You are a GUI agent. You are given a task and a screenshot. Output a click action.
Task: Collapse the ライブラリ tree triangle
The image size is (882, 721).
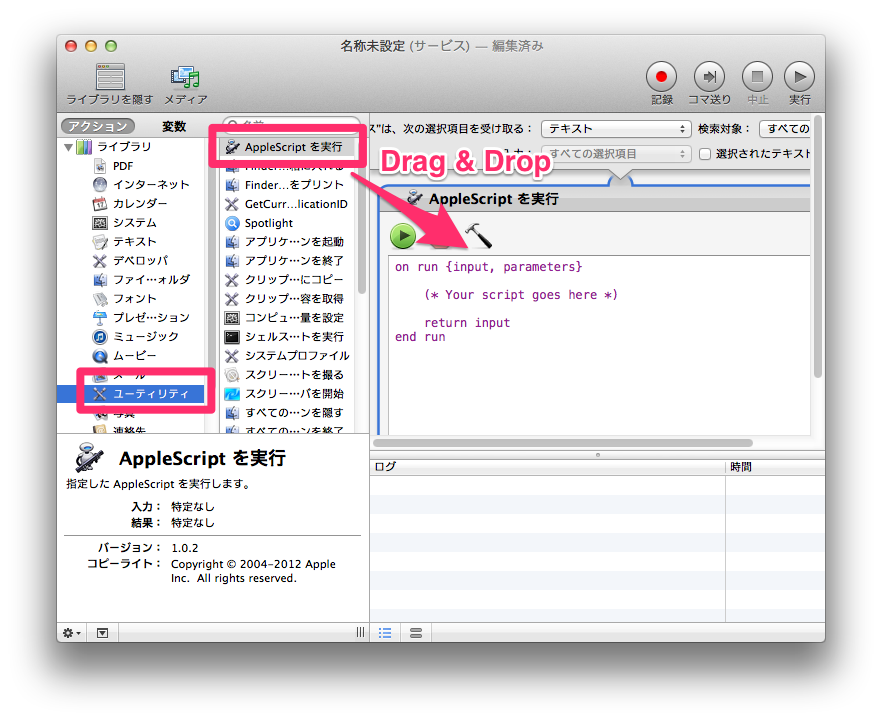pos(69,147)
